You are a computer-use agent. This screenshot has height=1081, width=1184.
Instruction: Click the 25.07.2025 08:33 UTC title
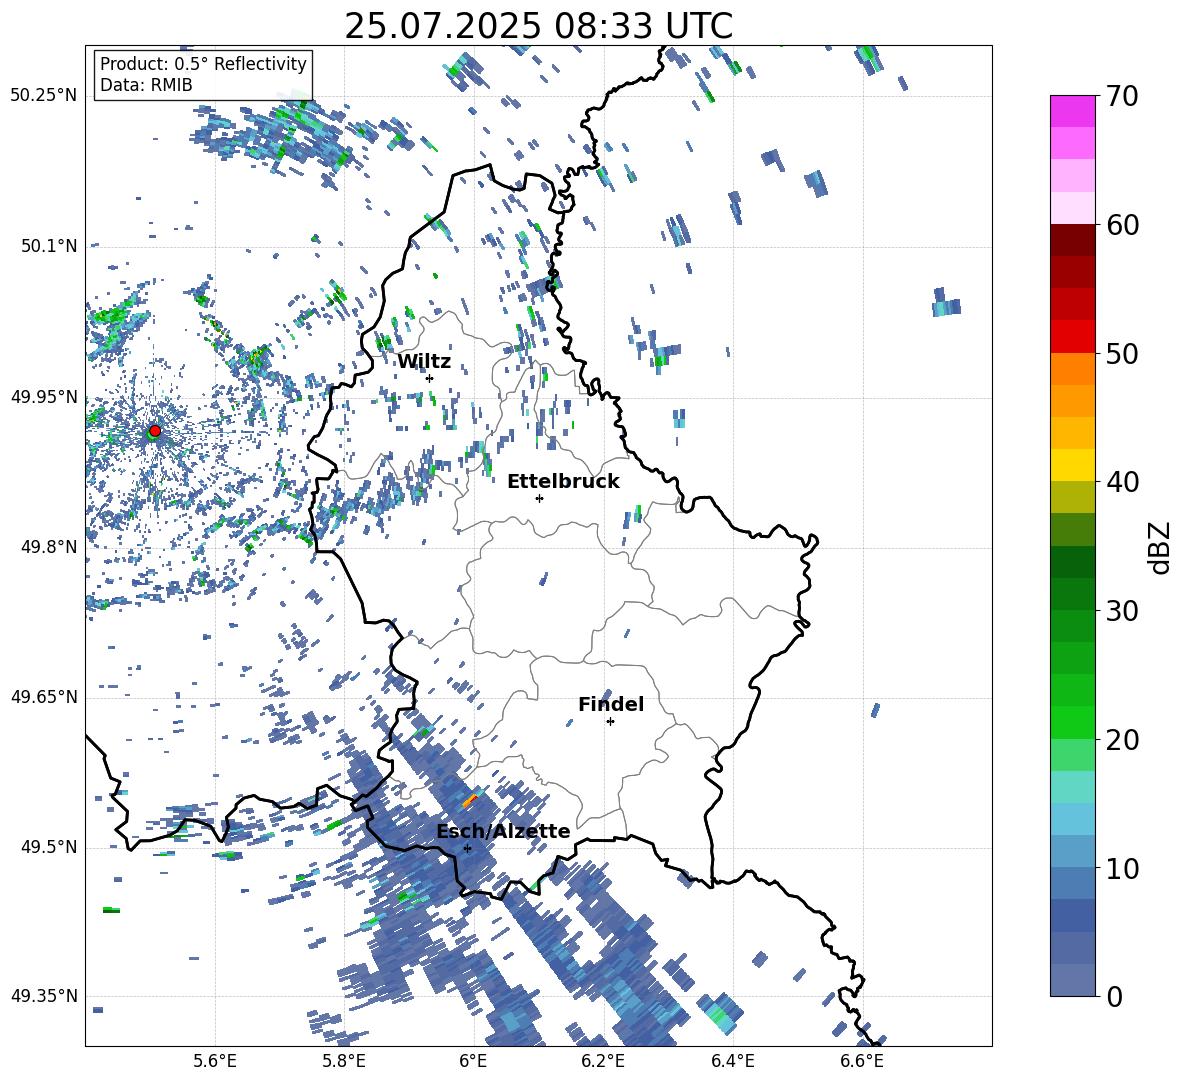[x=538, y=26]
